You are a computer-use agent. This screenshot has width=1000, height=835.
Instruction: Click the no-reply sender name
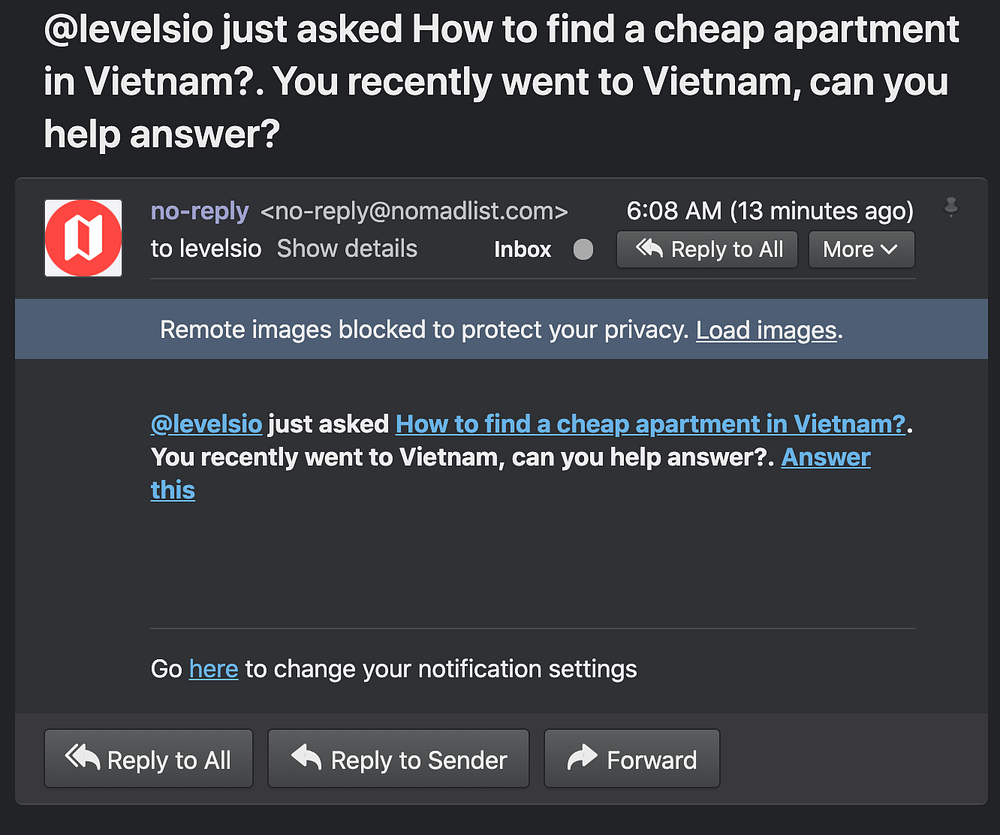pyautogui.click(x=199, y=211)
